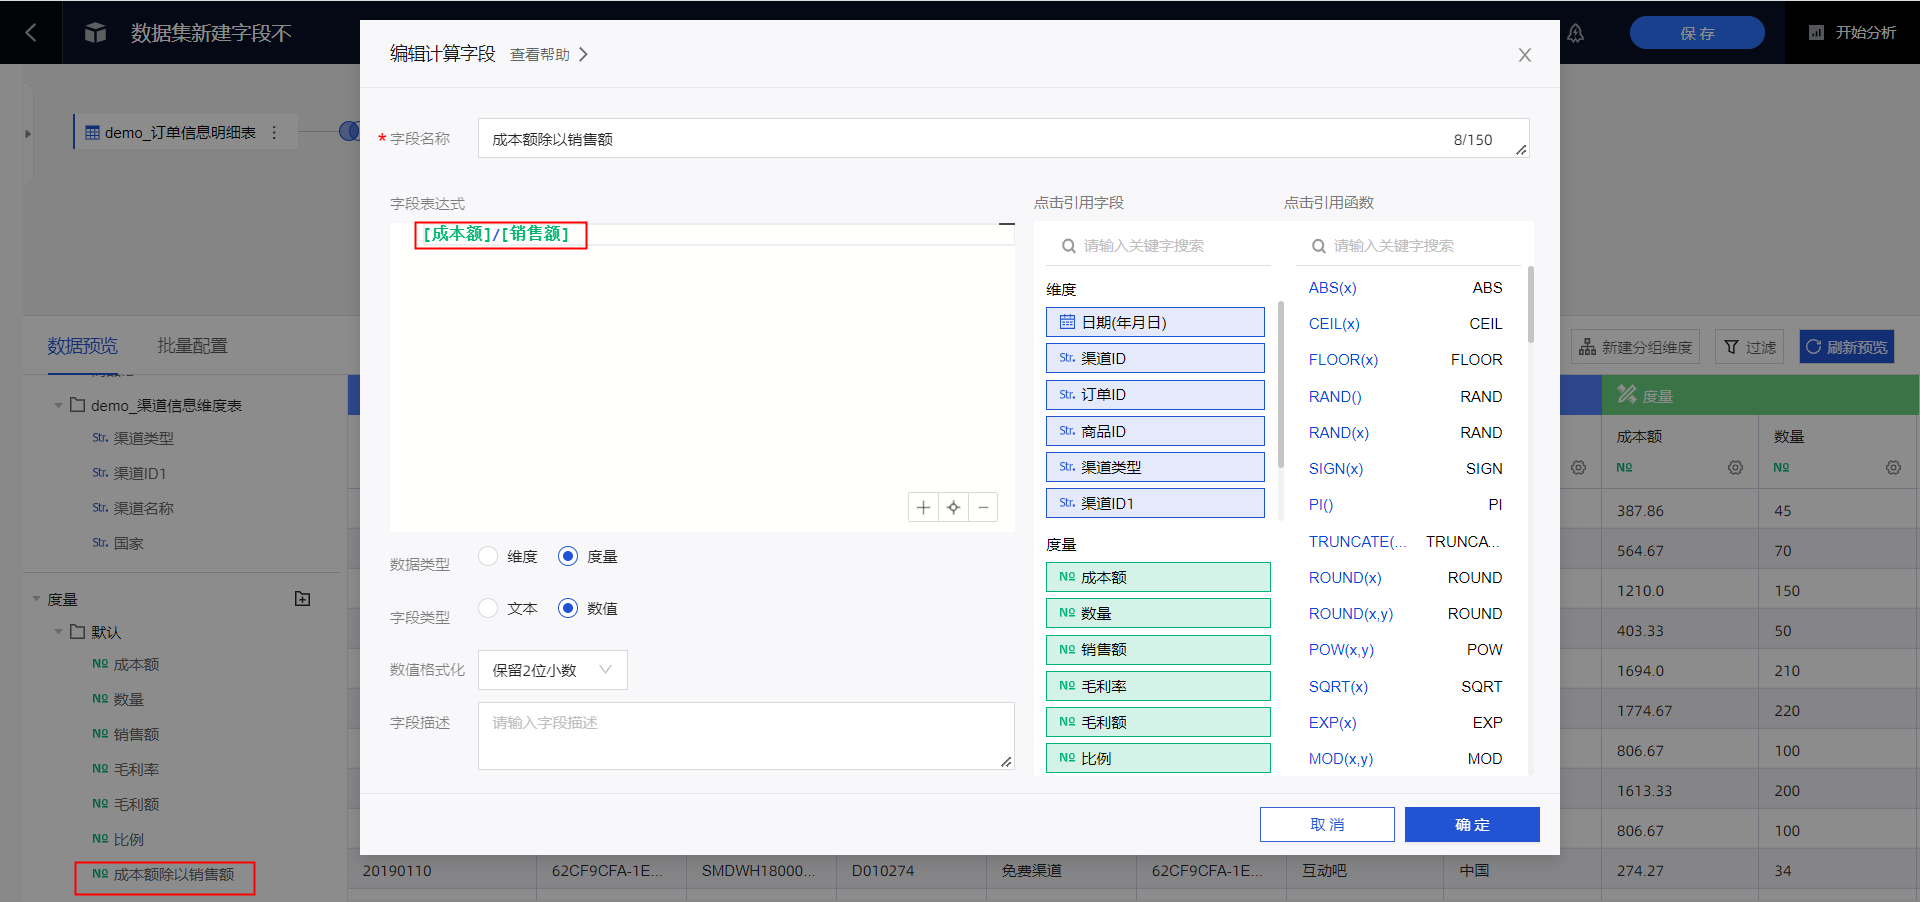Screen dimensions: 1920x902
Task: Click the minus zoom-out icon in expression editor
Action: coord(983,508)
